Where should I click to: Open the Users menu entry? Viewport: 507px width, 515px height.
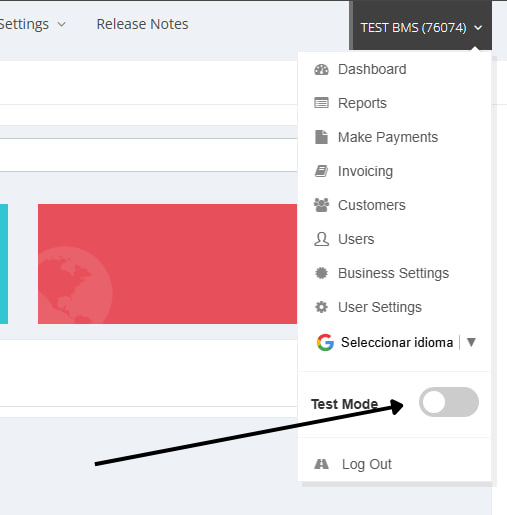[x=356, y=239]
